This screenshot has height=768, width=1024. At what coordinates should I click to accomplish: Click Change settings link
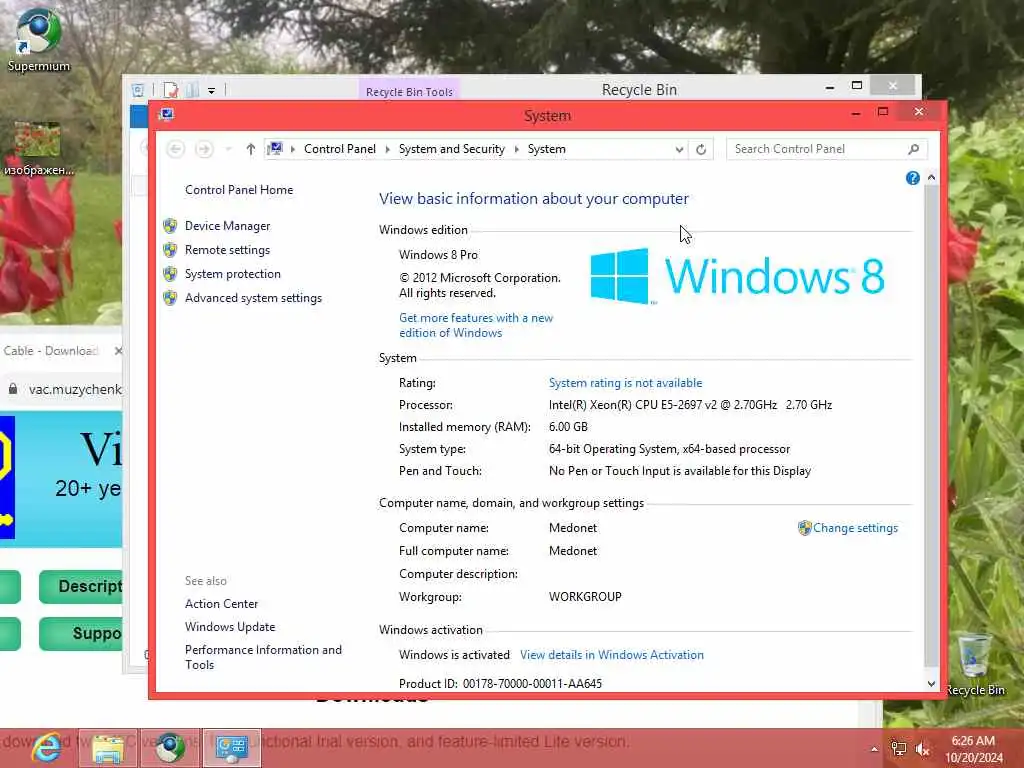856,528
